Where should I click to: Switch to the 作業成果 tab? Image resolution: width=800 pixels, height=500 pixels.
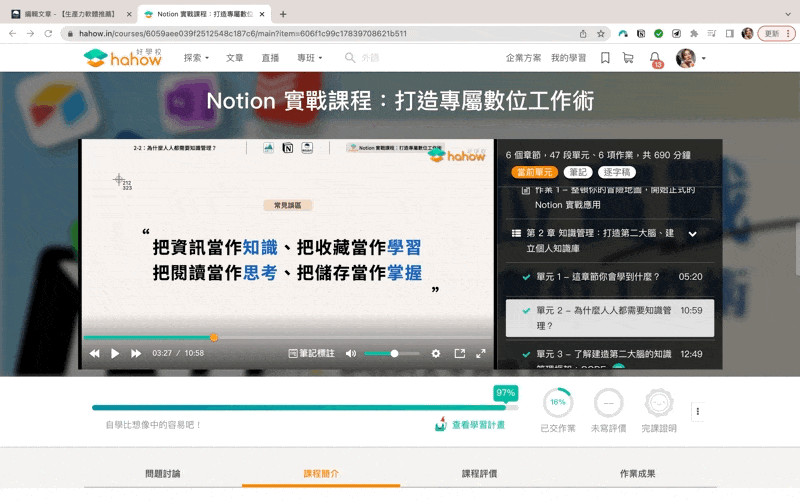(637, 473)
